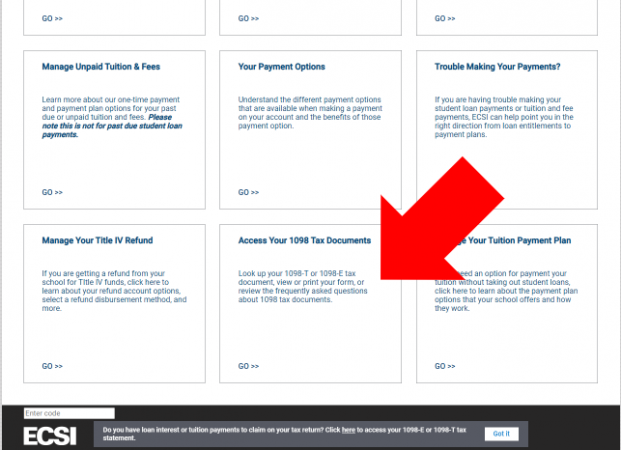This screenshot has width=621, height=450.
Task: Click the 'here' link in tax banner
Action: (x=348, y=430)
